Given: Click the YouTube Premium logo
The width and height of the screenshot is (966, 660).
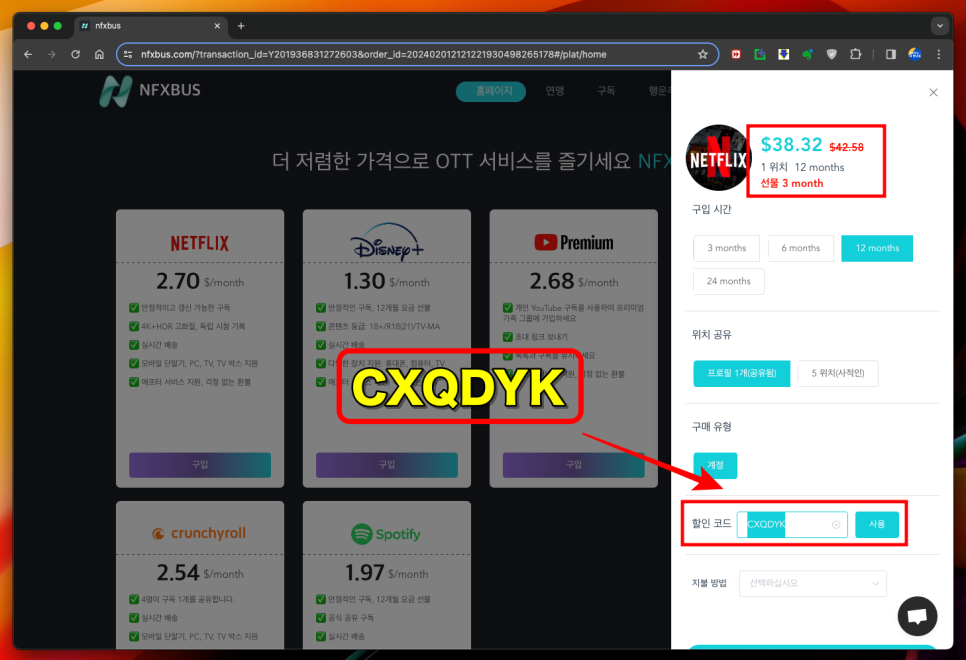Looking at the screenshot, I should point(574,243).
